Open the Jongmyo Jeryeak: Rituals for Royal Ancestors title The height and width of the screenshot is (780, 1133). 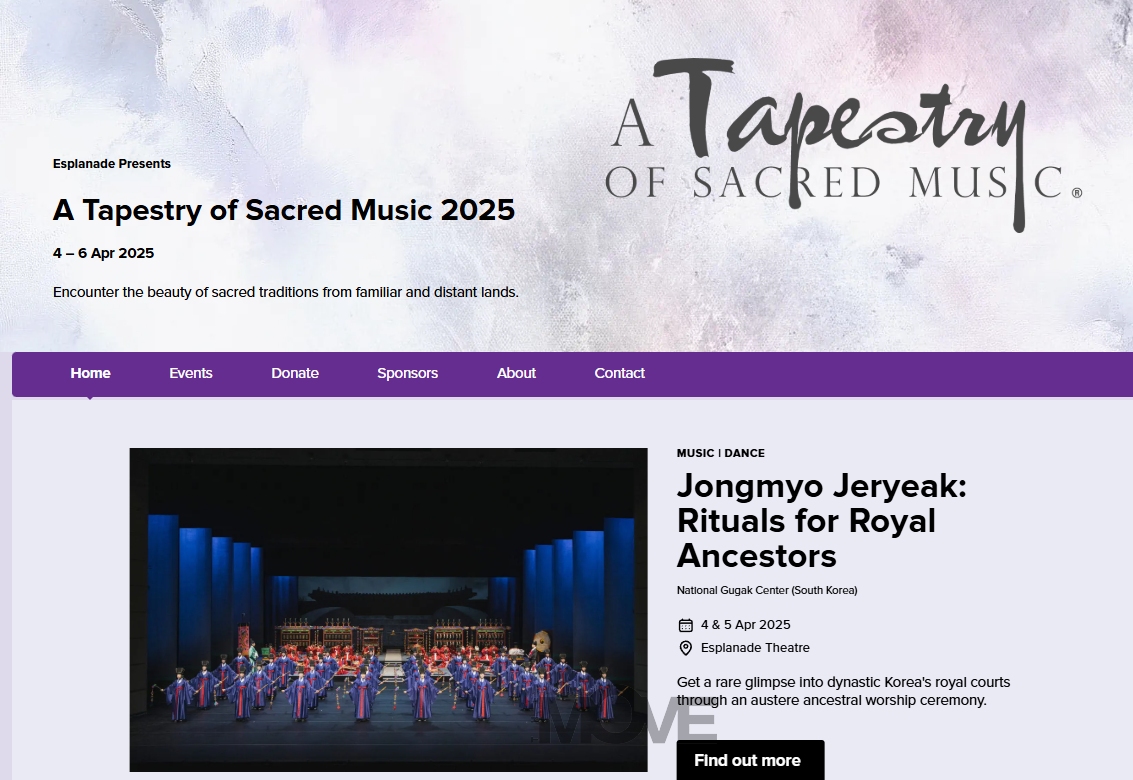[822, 521]
